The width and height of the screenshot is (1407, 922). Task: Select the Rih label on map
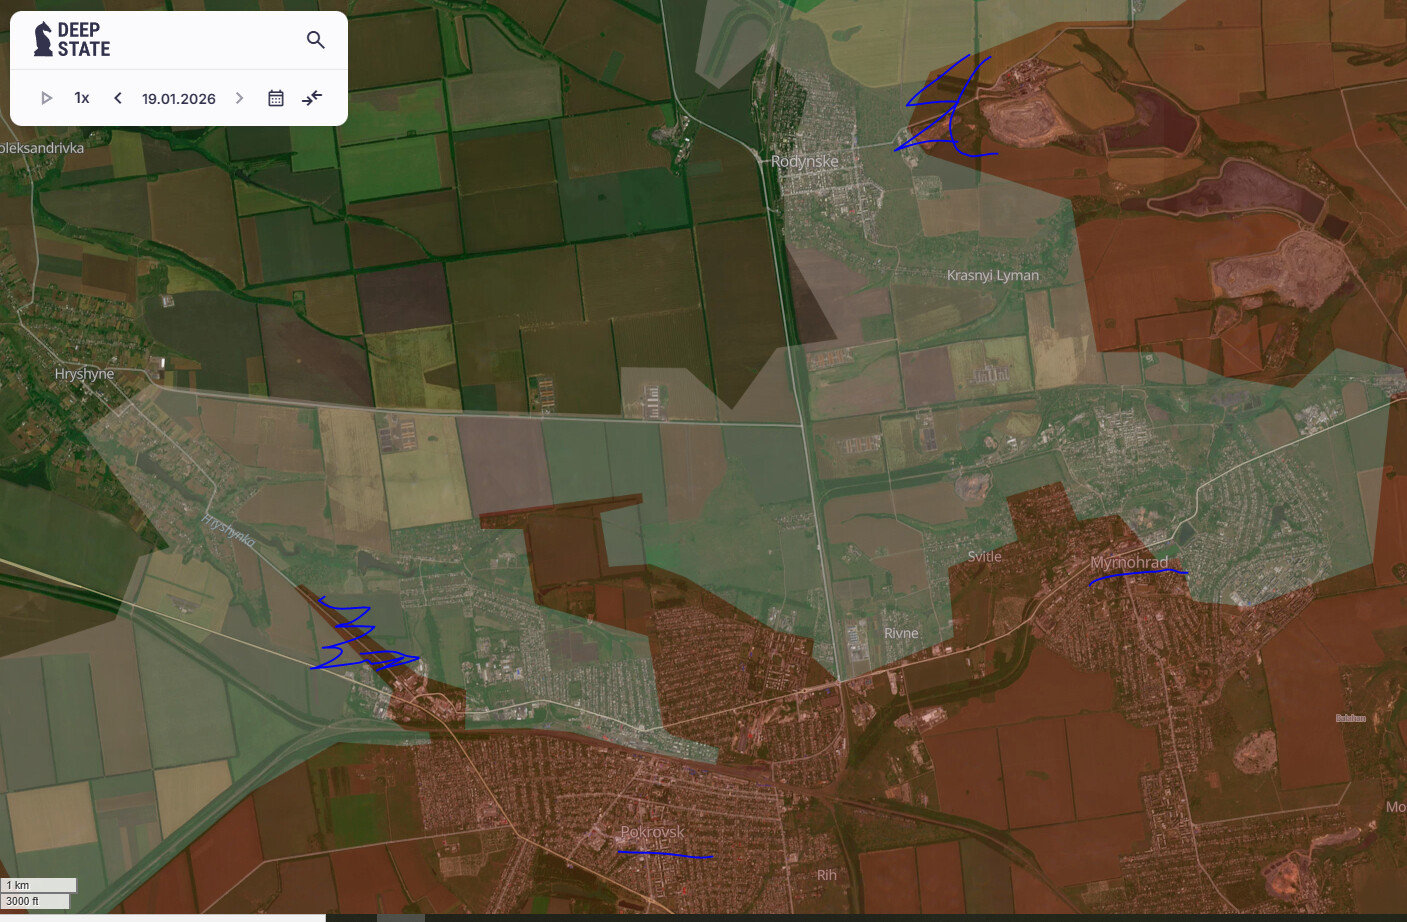[826, 875]
